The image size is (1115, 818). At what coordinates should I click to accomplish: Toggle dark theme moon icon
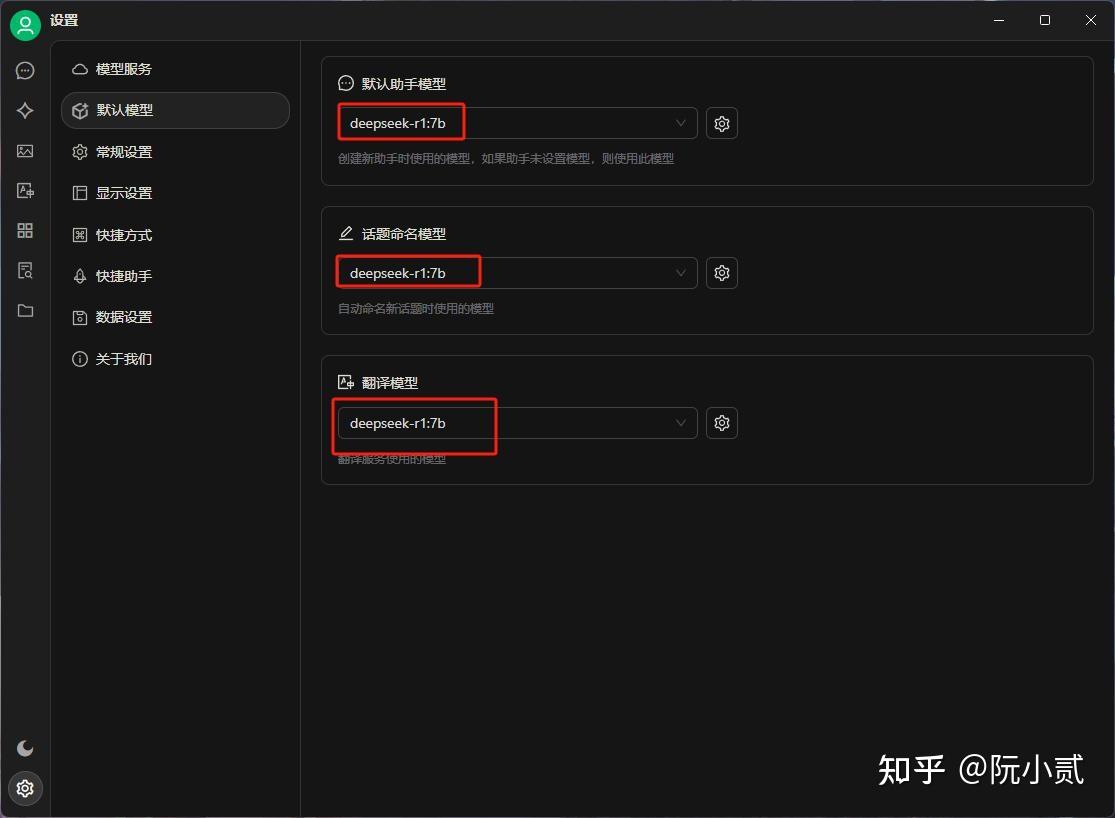point(25,748)
